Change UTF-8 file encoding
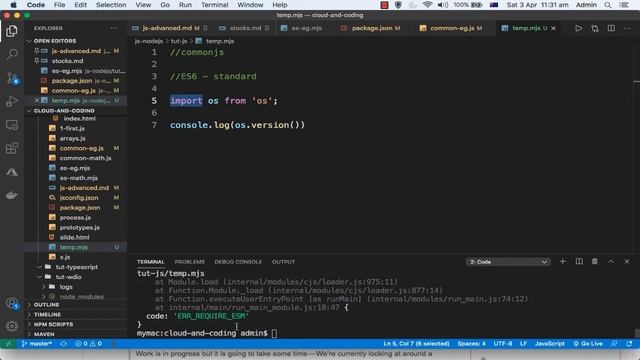The height and width of the screenshot is (360, 640). coord(503,344)
